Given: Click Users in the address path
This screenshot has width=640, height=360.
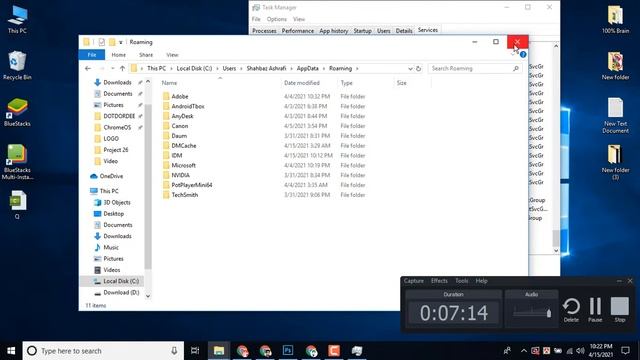Looking at the screenshot, I should click(x=229, y=69).
